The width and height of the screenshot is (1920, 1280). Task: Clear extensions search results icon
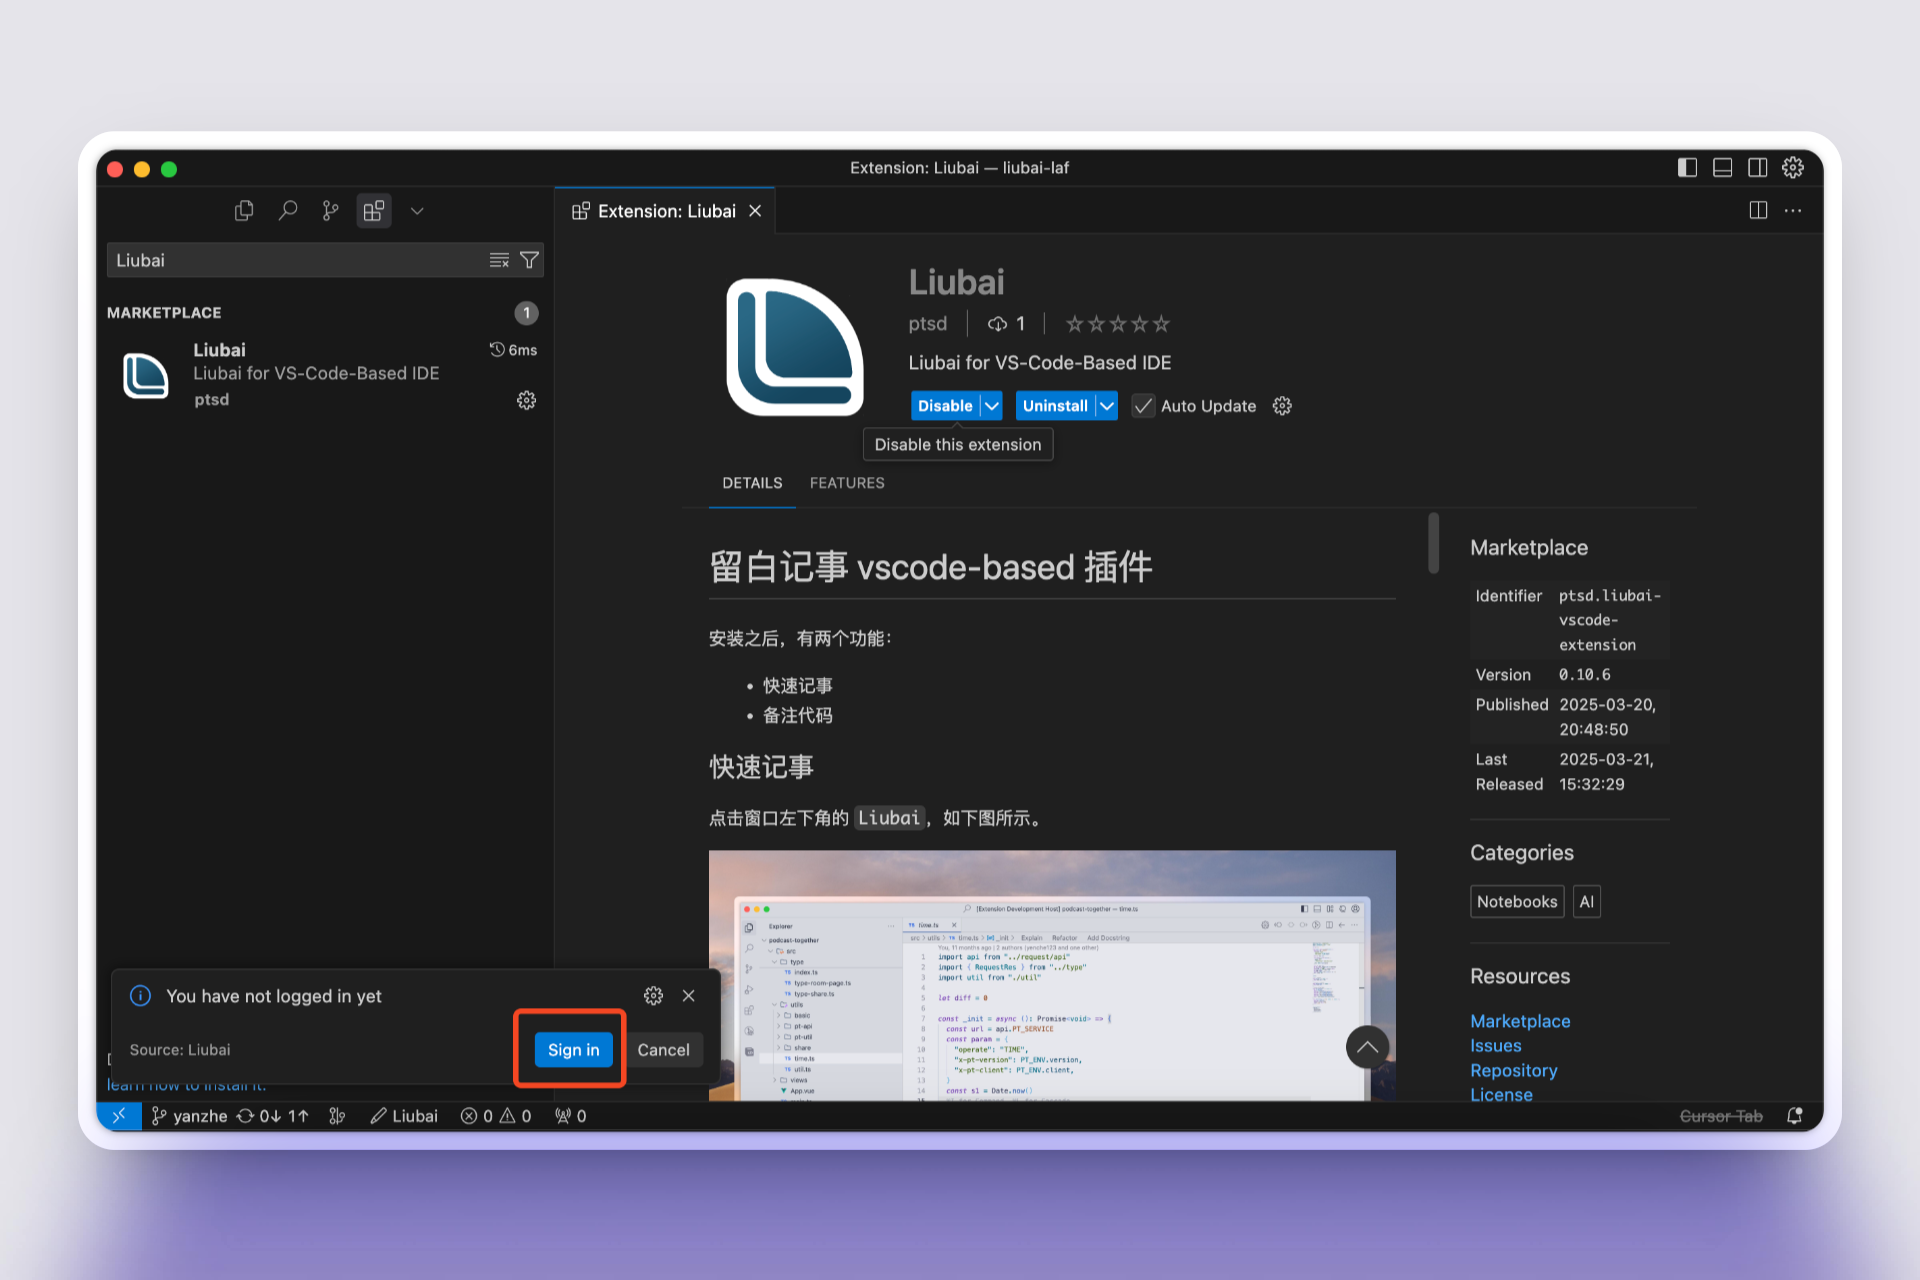click(x=499, y=261)
